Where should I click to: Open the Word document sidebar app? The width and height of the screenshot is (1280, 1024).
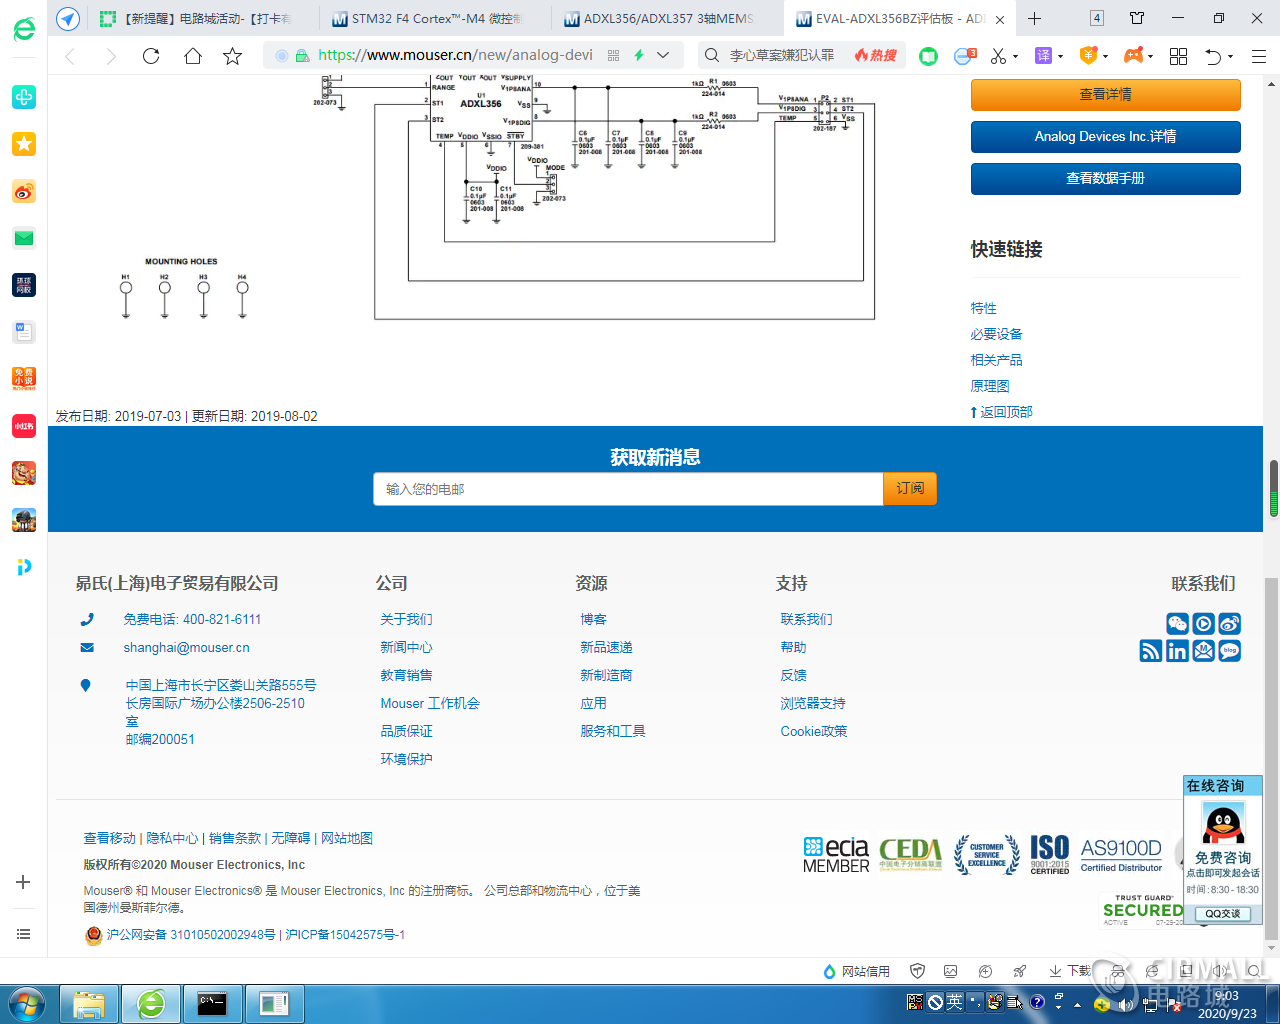pyautogui.click(x=24, y=332)
